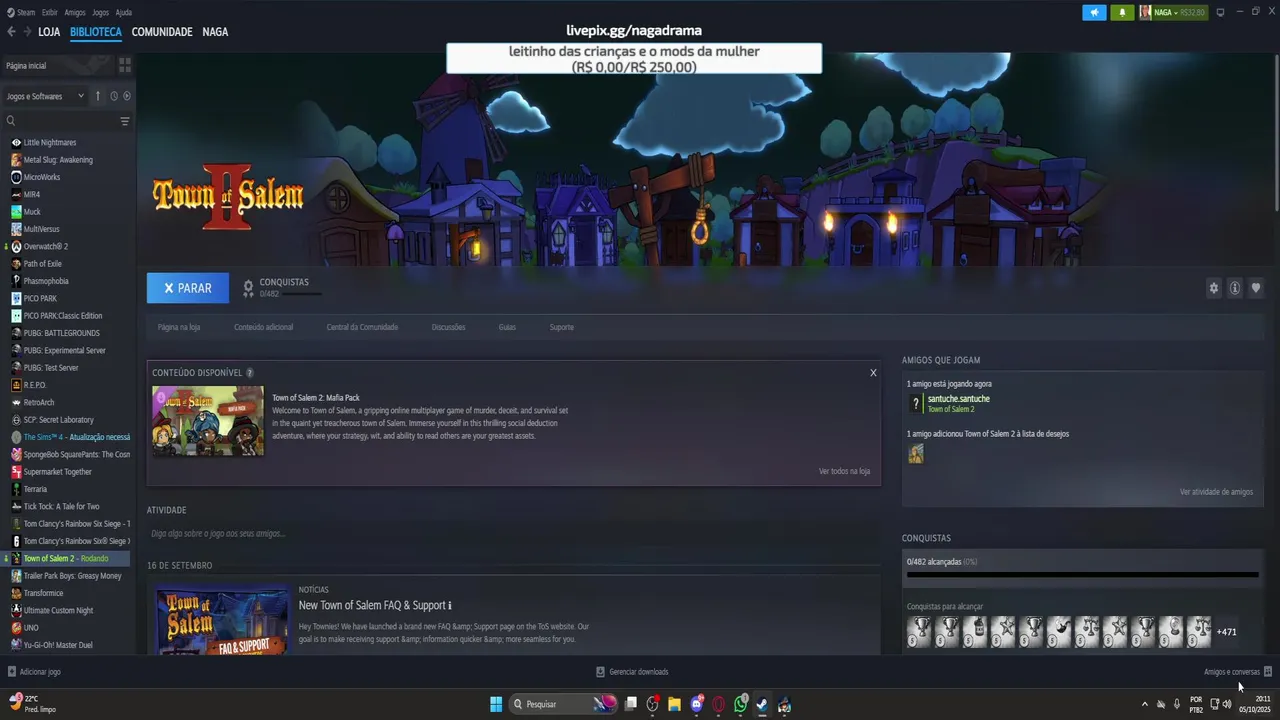The height and width of the screenshot is (720, 1280).
Task: Open advanced library filter options icon
Action: tap(125, 121)
